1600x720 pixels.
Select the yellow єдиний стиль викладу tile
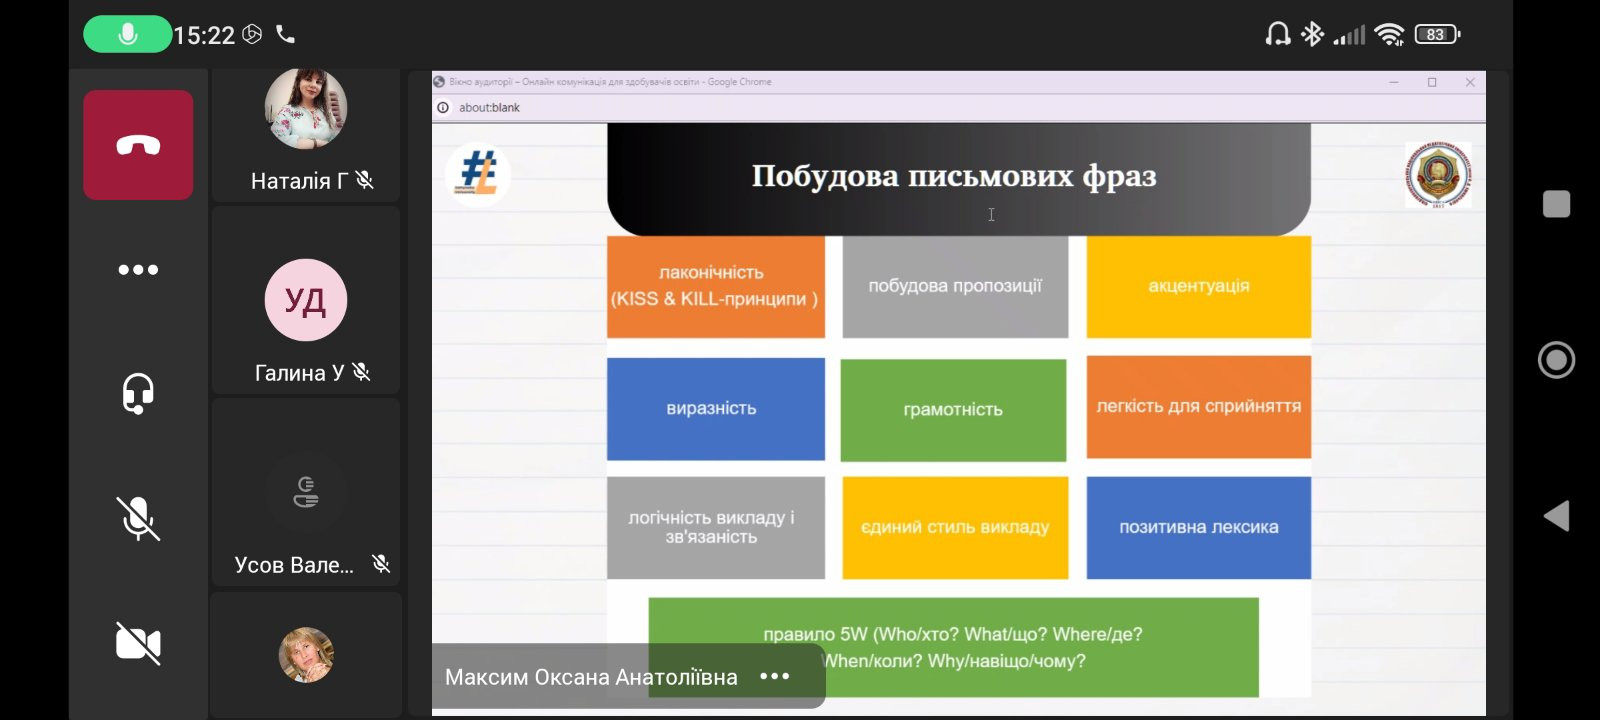point(955,527)
